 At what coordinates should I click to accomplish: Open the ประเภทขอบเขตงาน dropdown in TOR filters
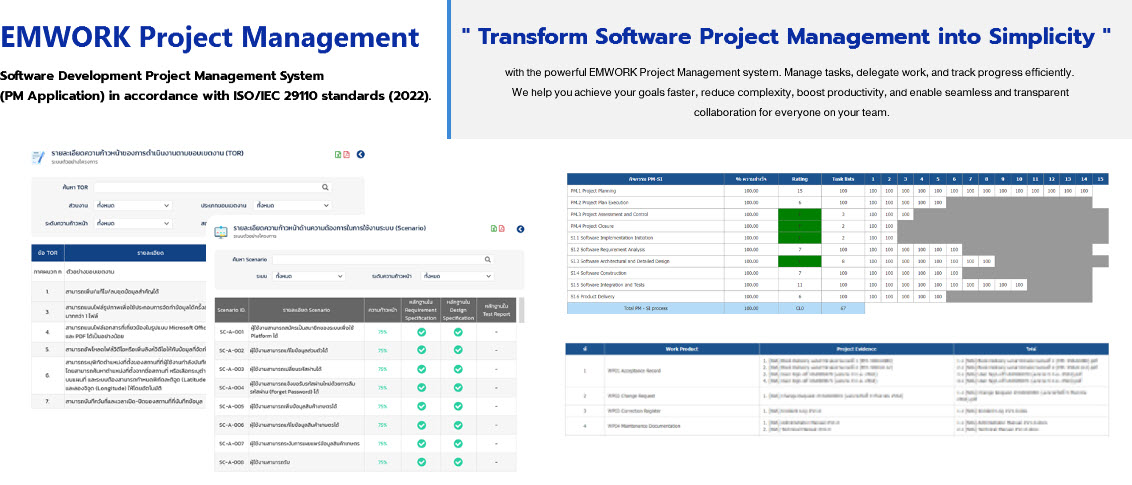point(292,205)
